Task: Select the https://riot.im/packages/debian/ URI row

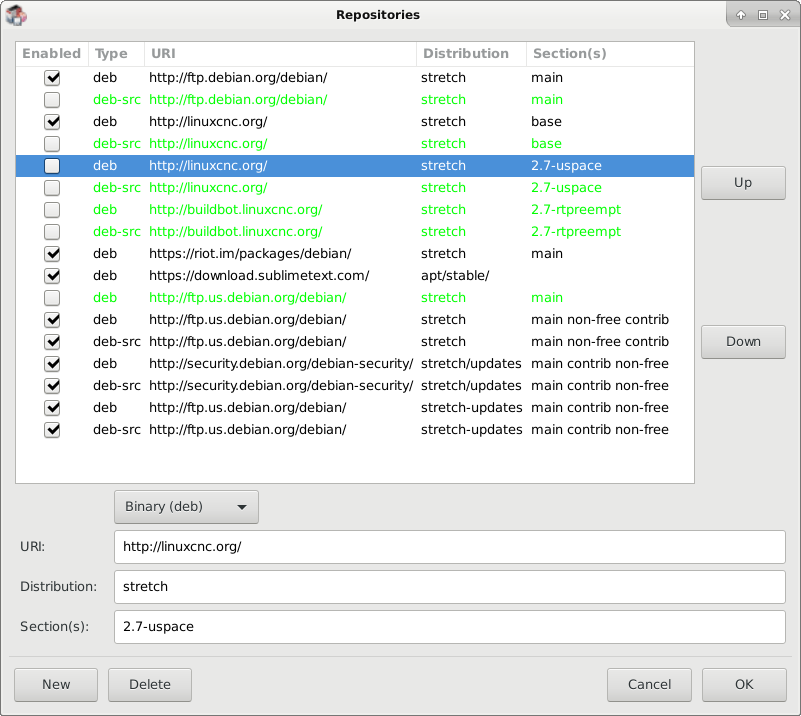Action: coord(250,254)
